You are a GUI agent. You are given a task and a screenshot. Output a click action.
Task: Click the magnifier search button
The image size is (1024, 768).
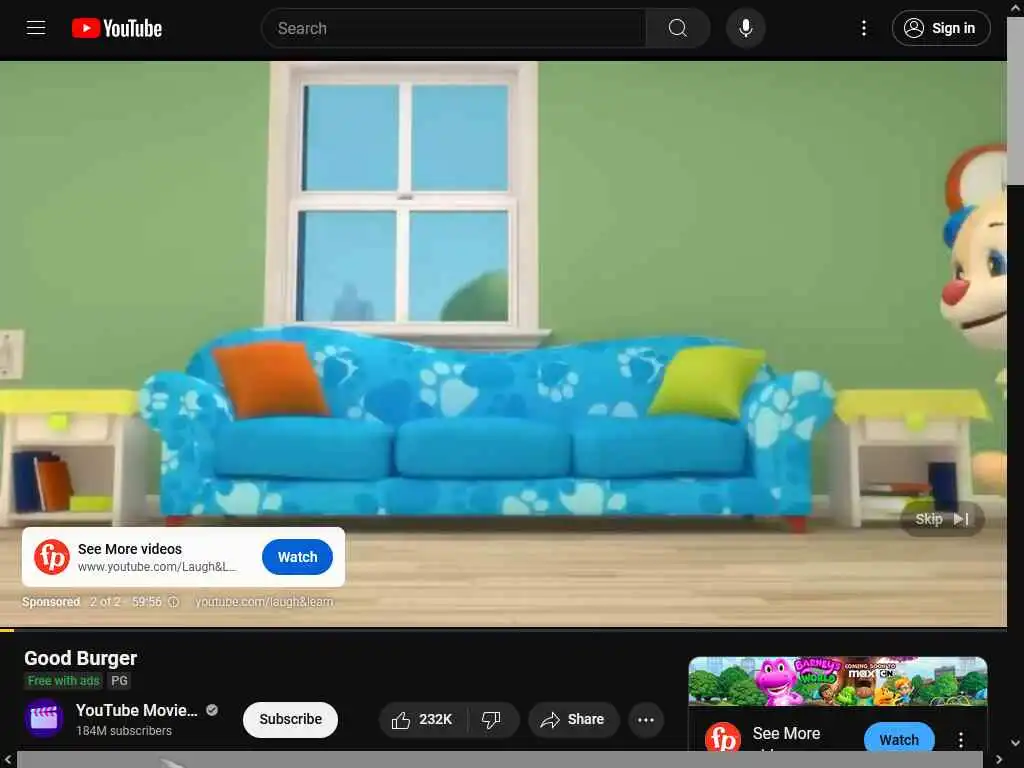678,28
